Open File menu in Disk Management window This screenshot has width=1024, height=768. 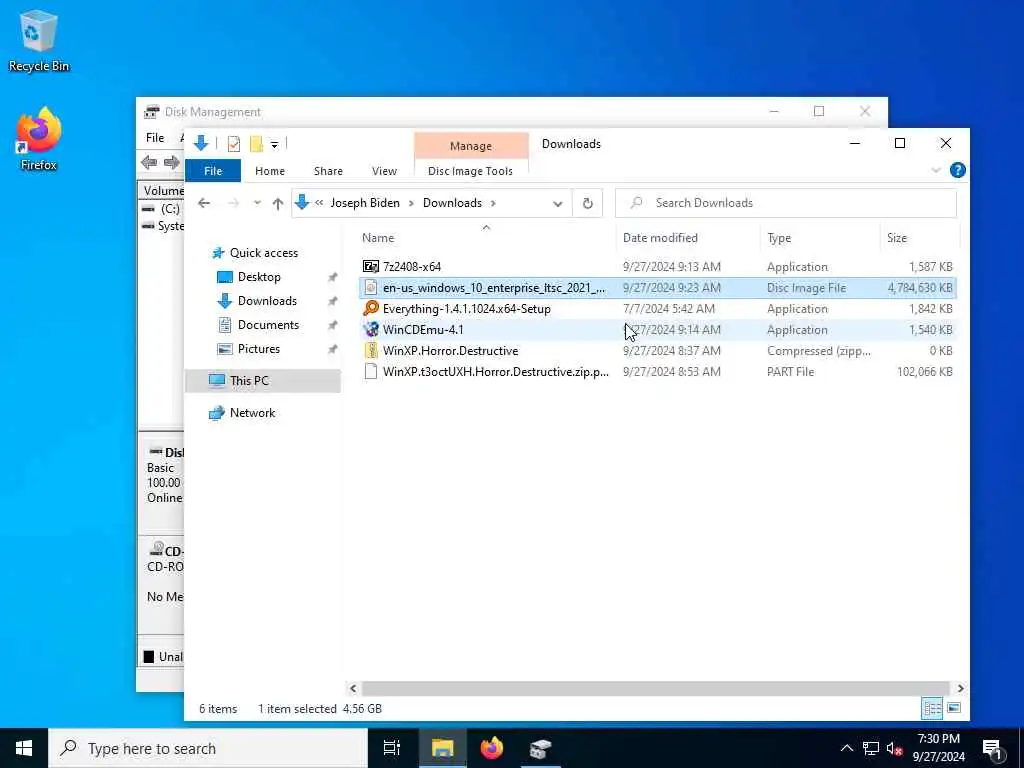point(155,138)
